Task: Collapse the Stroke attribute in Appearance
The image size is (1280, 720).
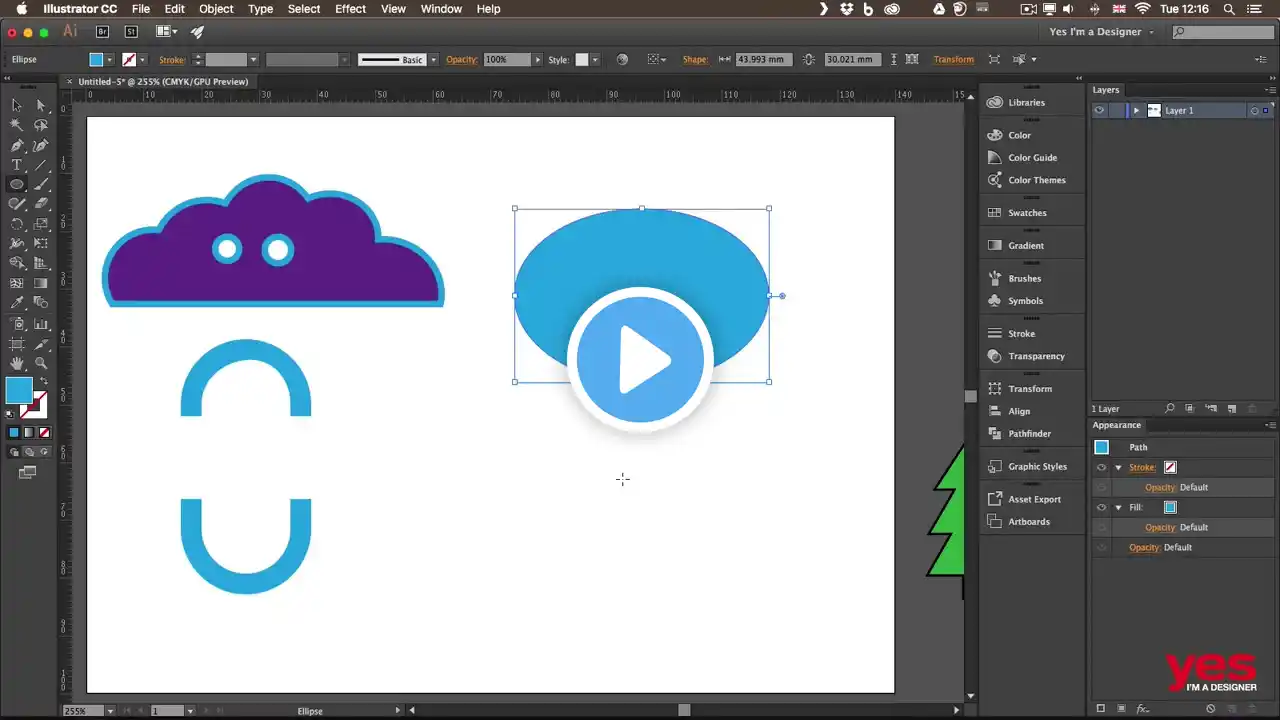Action: coord(1118,467)
